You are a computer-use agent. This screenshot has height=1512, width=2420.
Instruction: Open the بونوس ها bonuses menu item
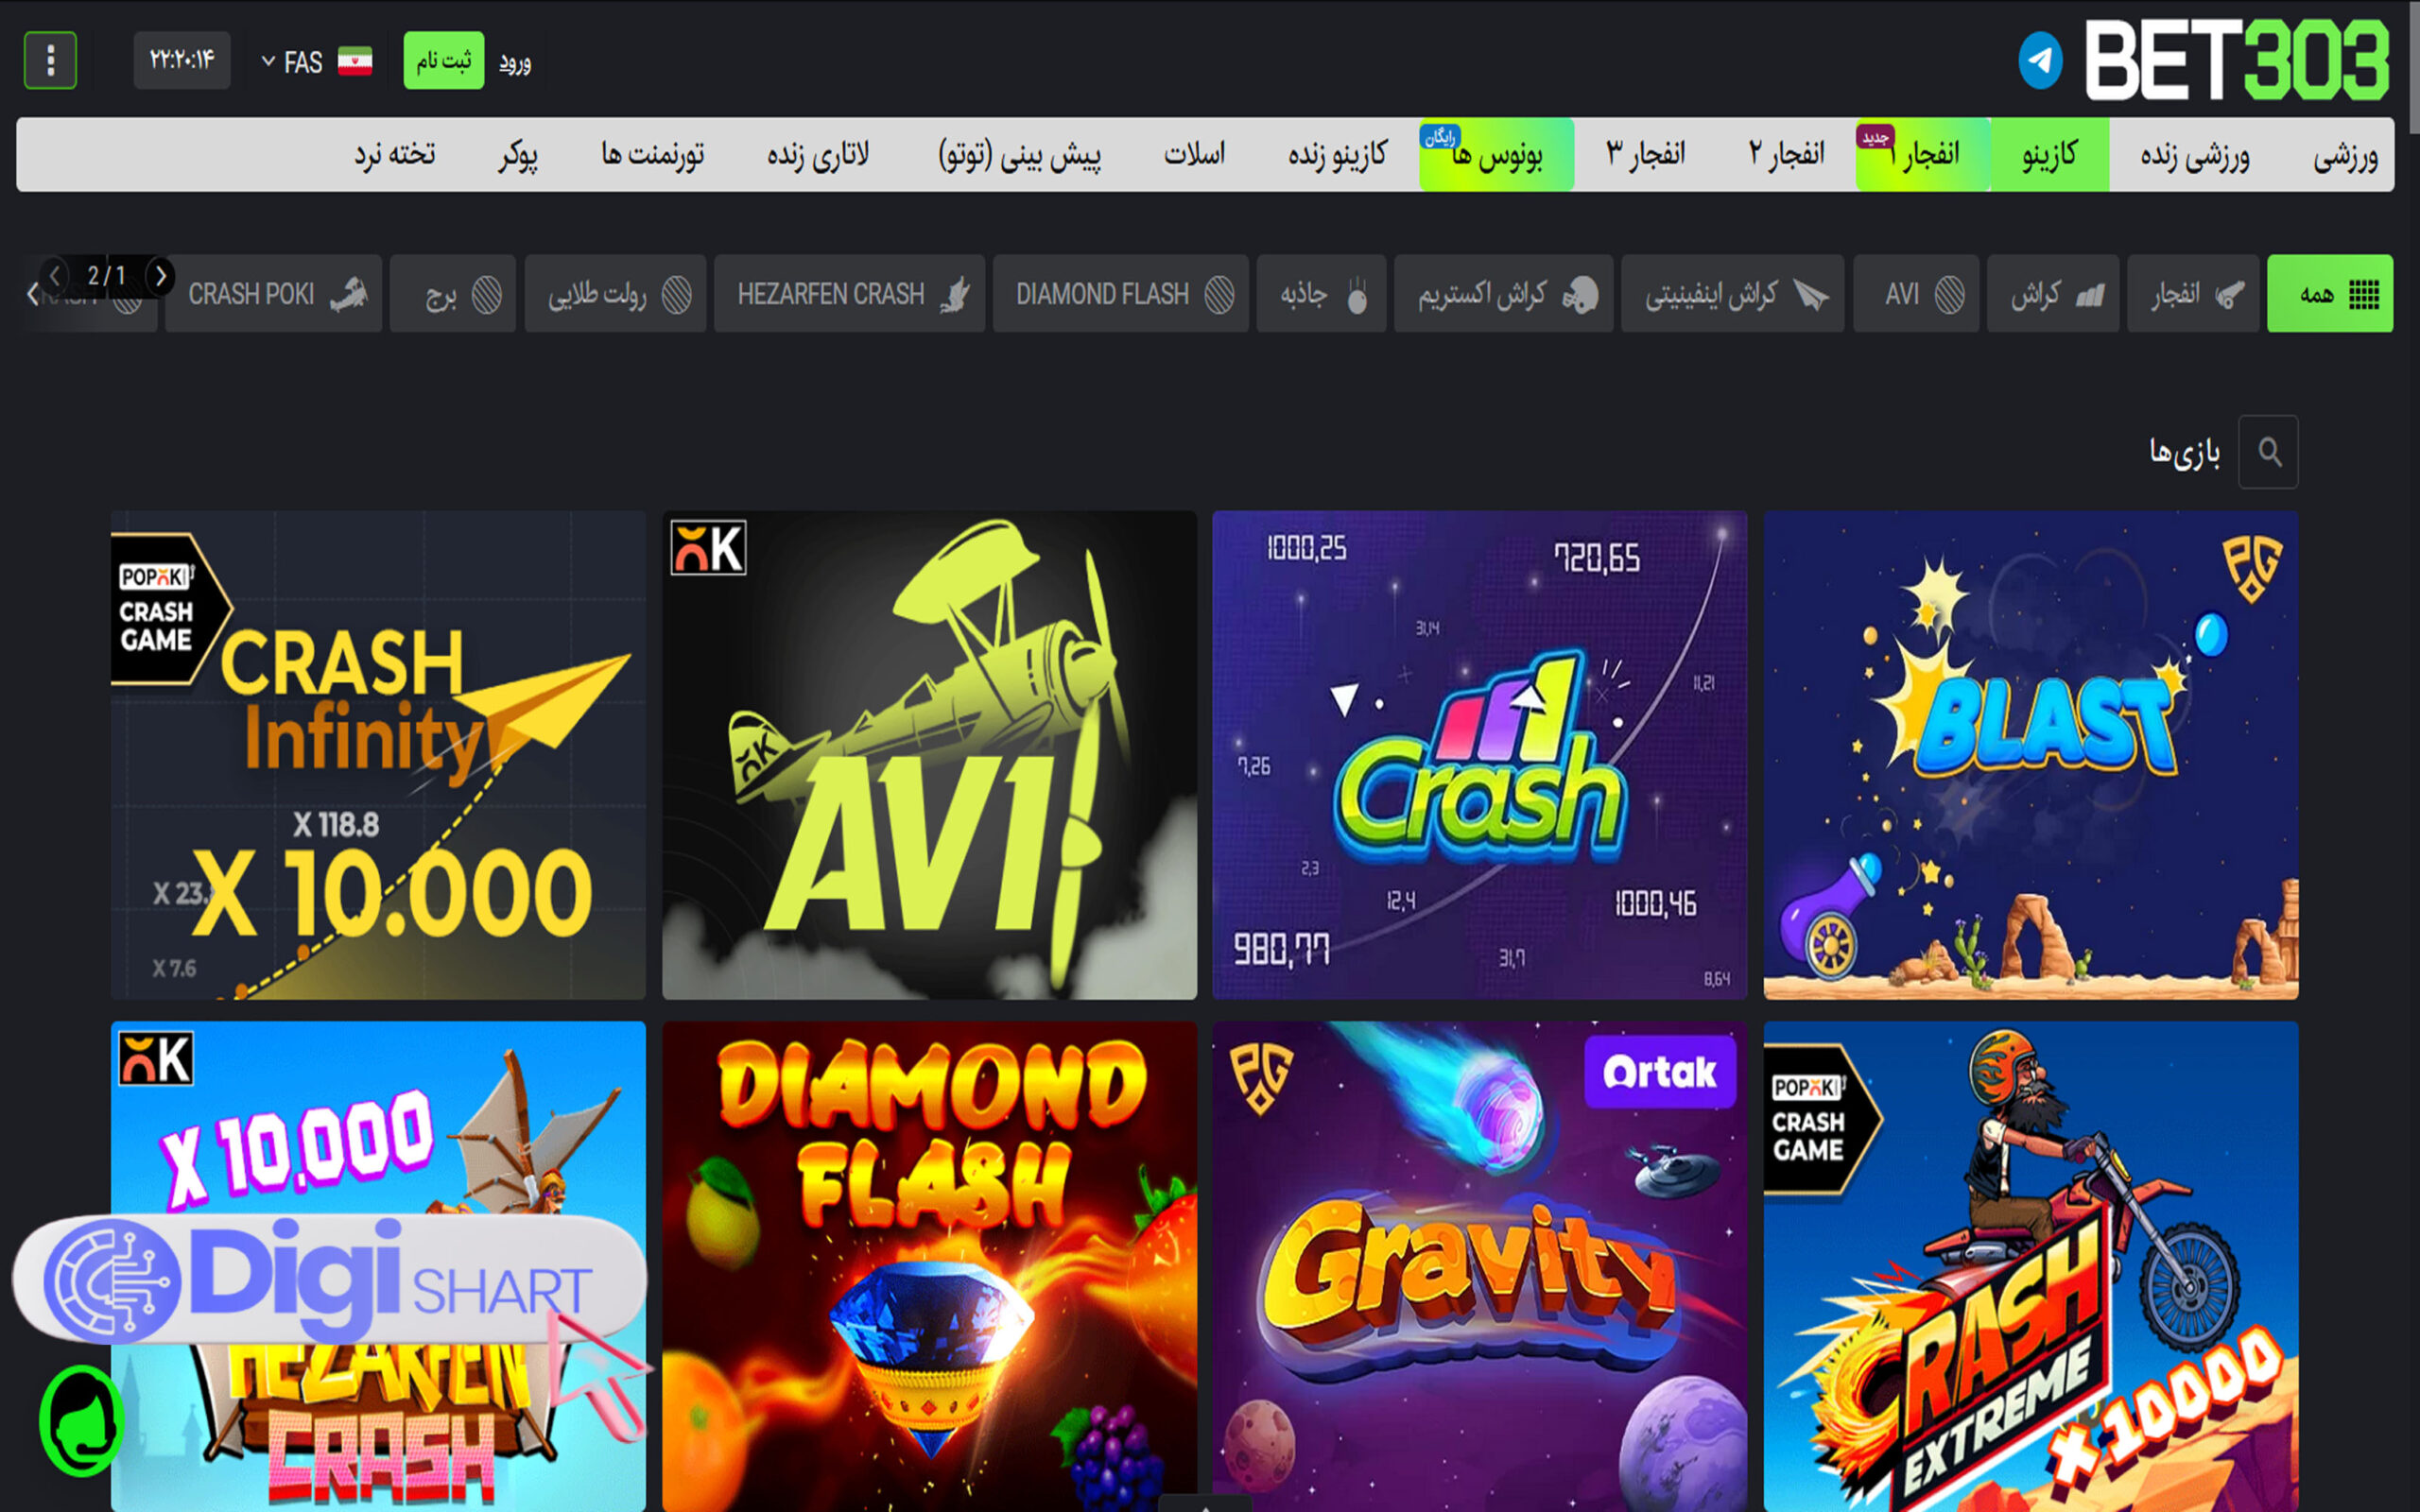tap(1497, 155)
